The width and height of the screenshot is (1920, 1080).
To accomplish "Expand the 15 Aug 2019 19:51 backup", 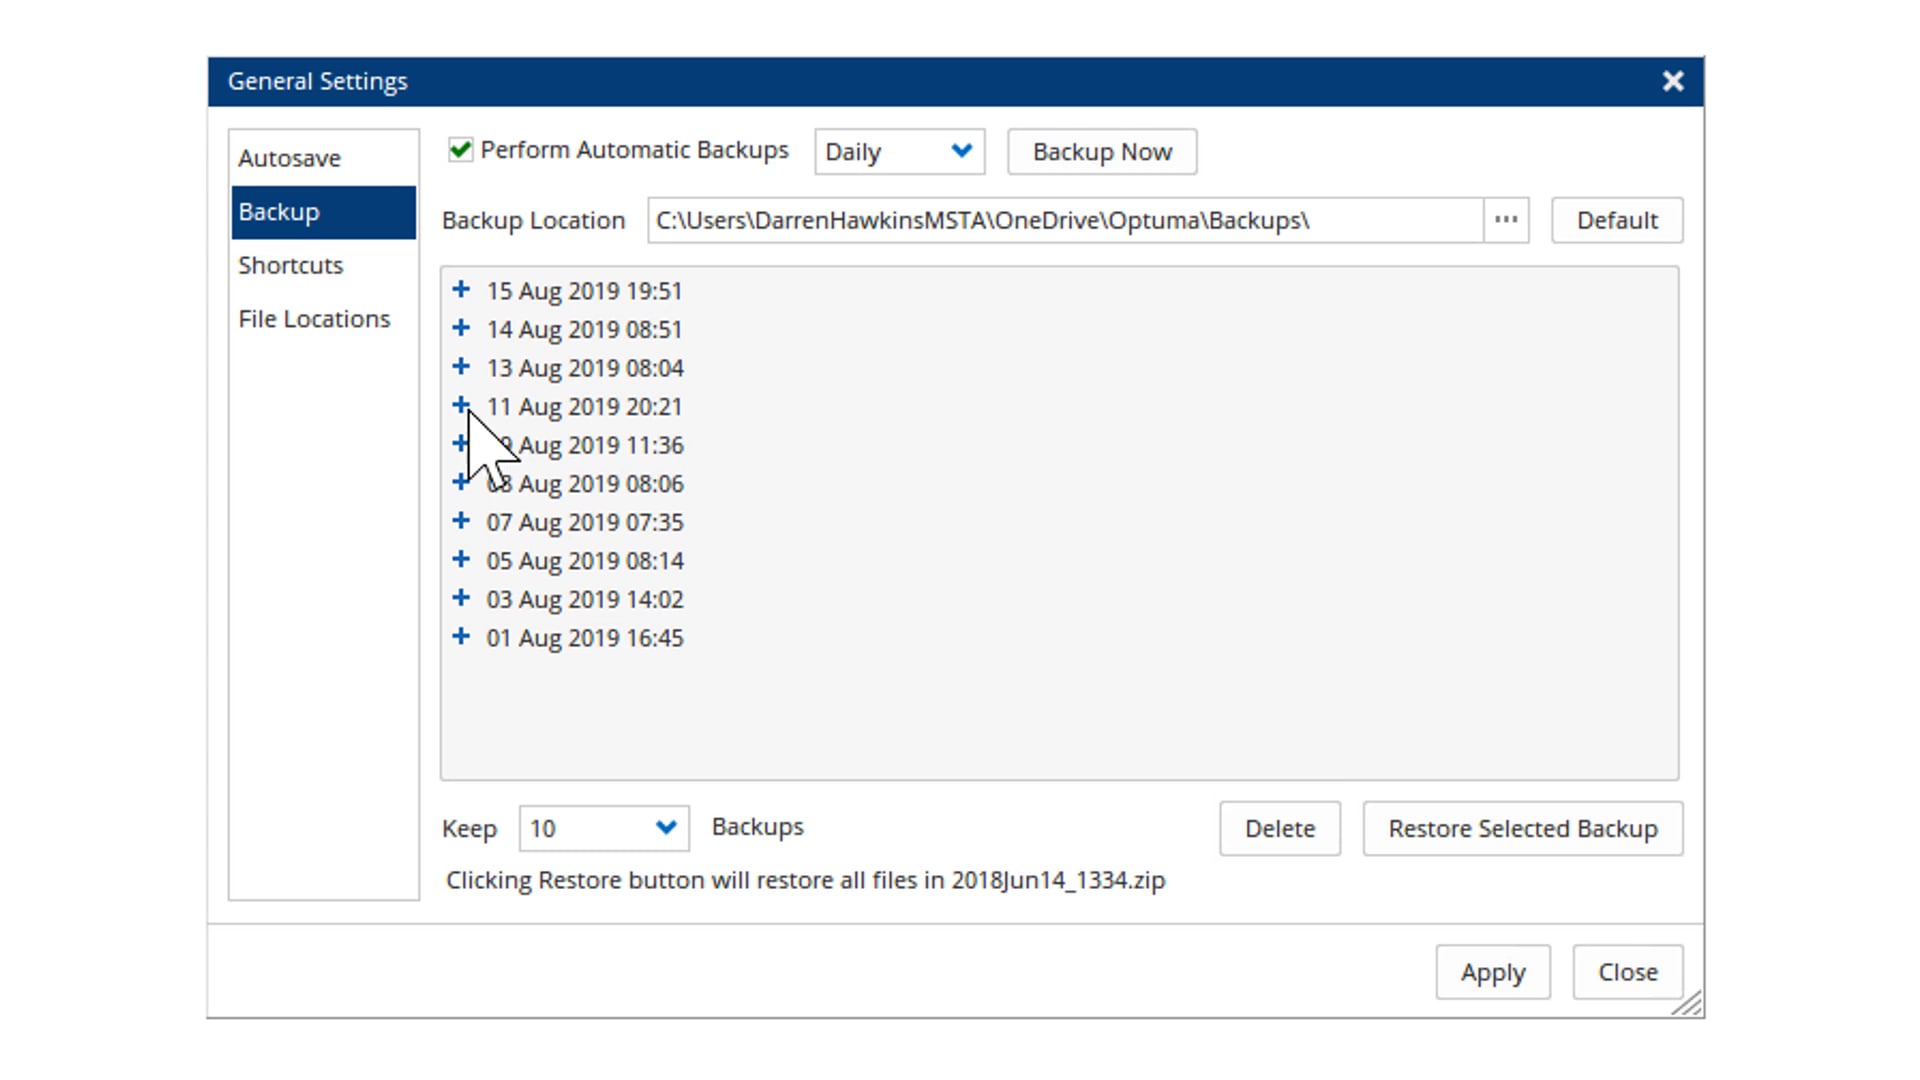I will 461,290.
